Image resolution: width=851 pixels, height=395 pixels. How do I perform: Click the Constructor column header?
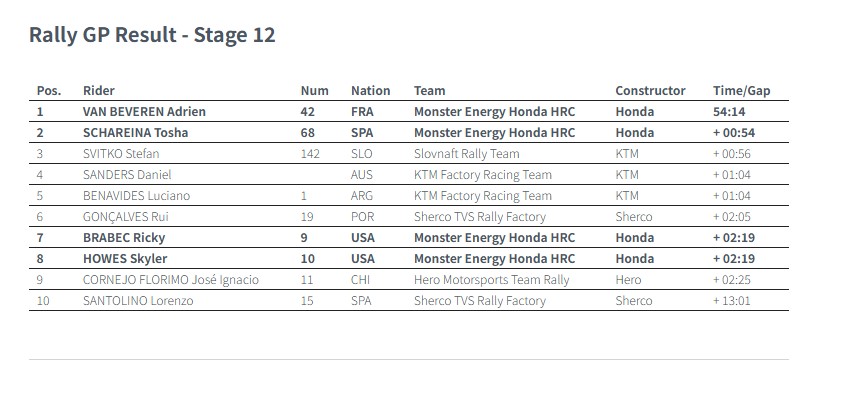pyautogui.click(x=650, y=91)
